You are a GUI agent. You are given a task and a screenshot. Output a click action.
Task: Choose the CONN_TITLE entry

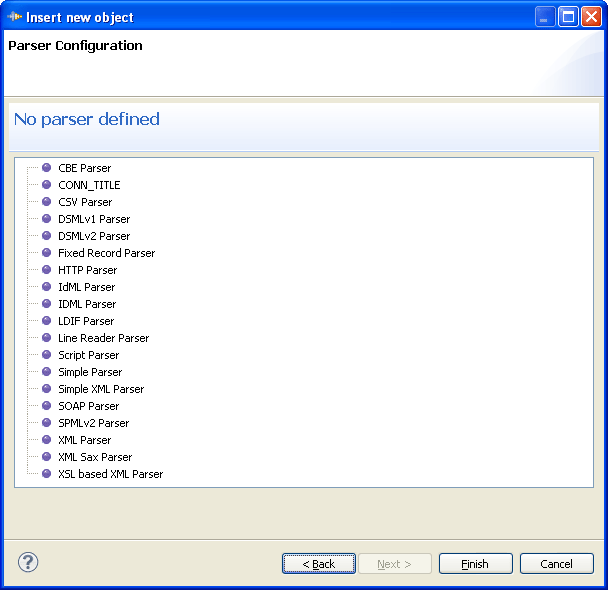[89, 185]
